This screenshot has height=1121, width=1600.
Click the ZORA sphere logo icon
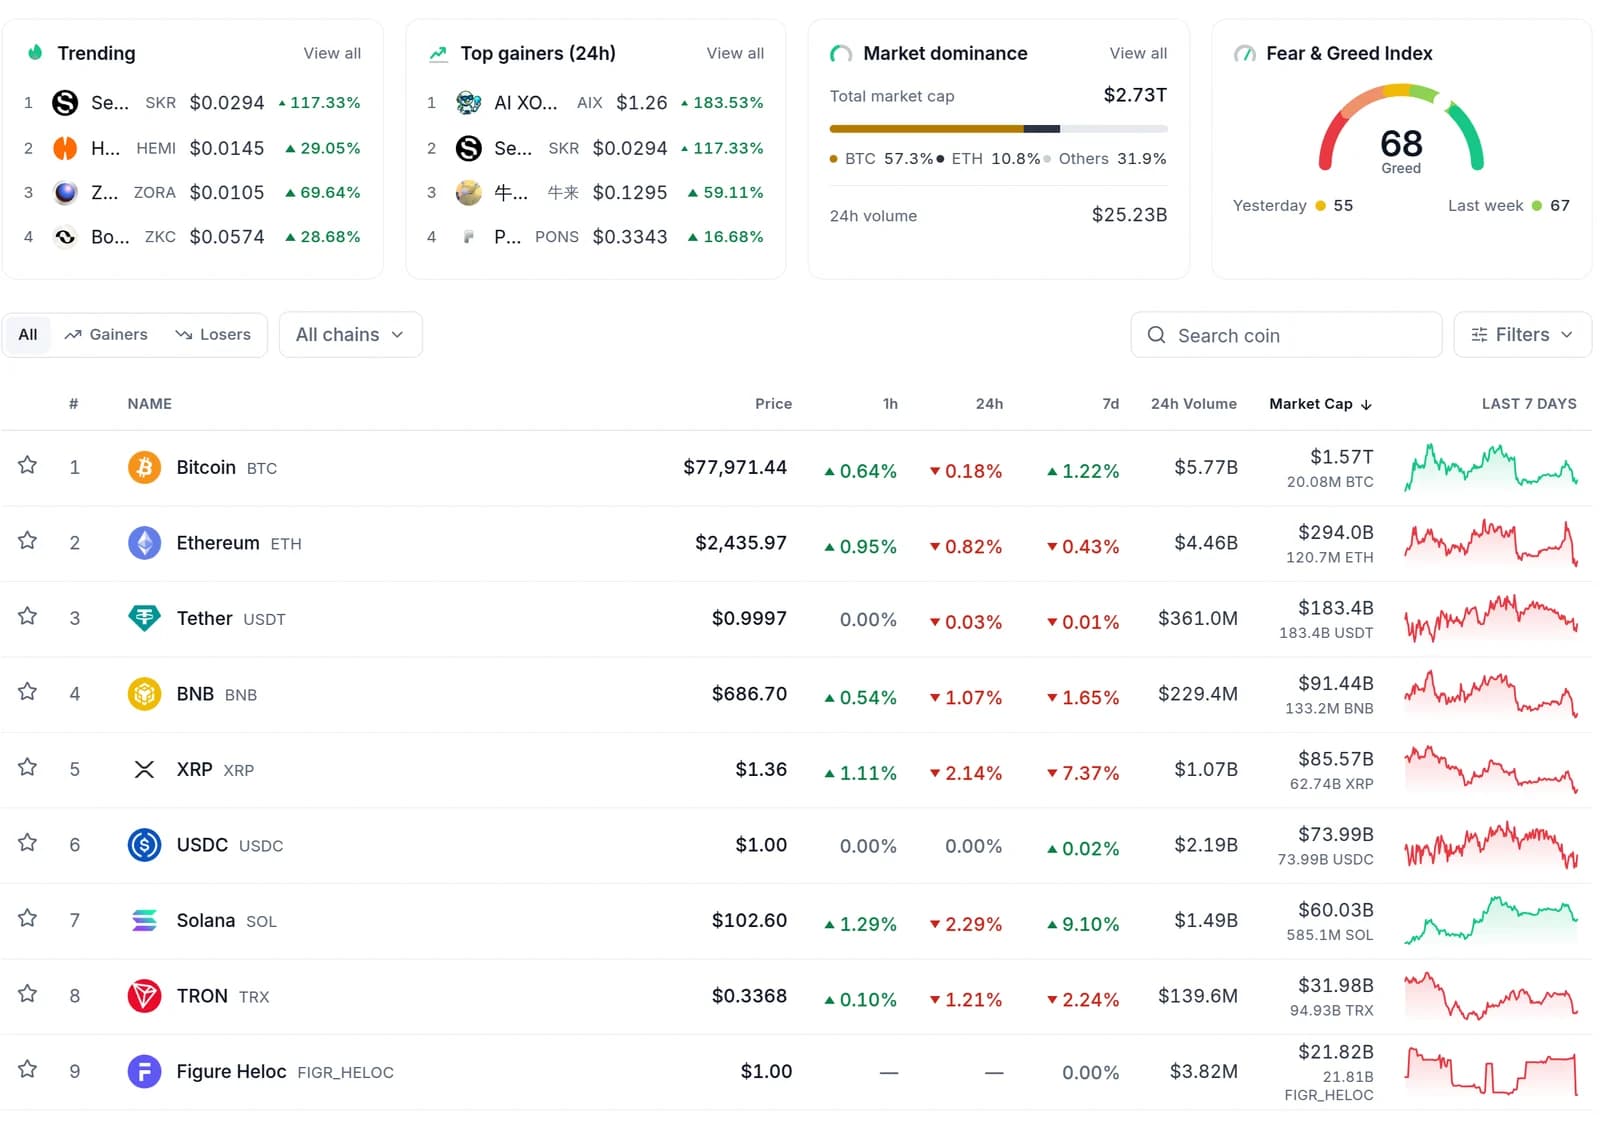(x=65, y=193)
